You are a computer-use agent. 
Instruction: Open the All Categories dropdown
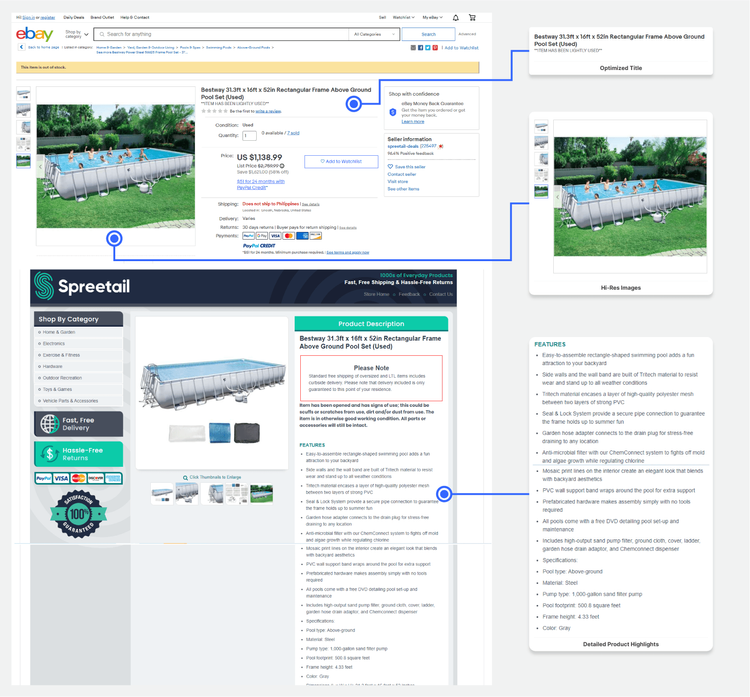tap(374, 34)
